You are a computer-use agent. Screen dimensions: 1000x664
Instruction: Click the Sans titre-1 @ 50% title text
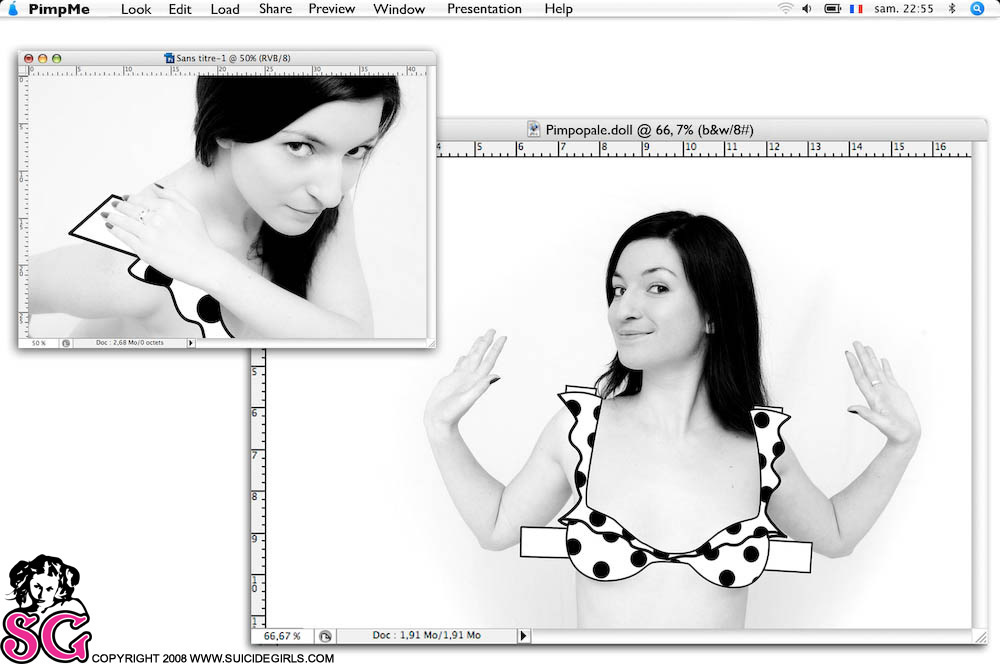[x=233, y=58]
